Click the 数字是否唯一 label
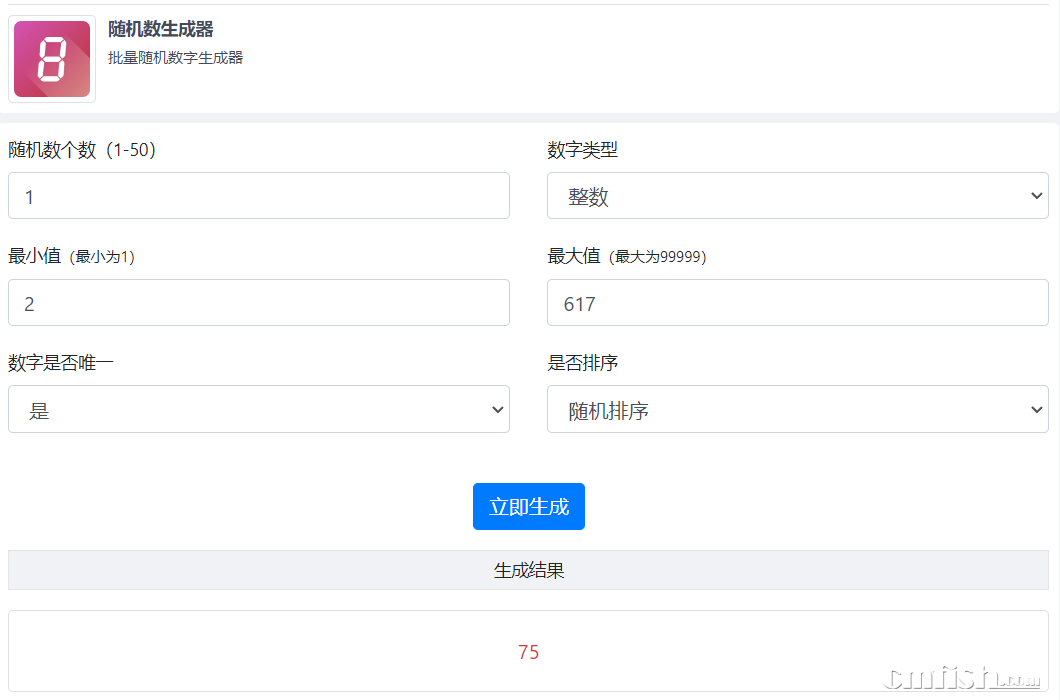 [x=61, y=363]
